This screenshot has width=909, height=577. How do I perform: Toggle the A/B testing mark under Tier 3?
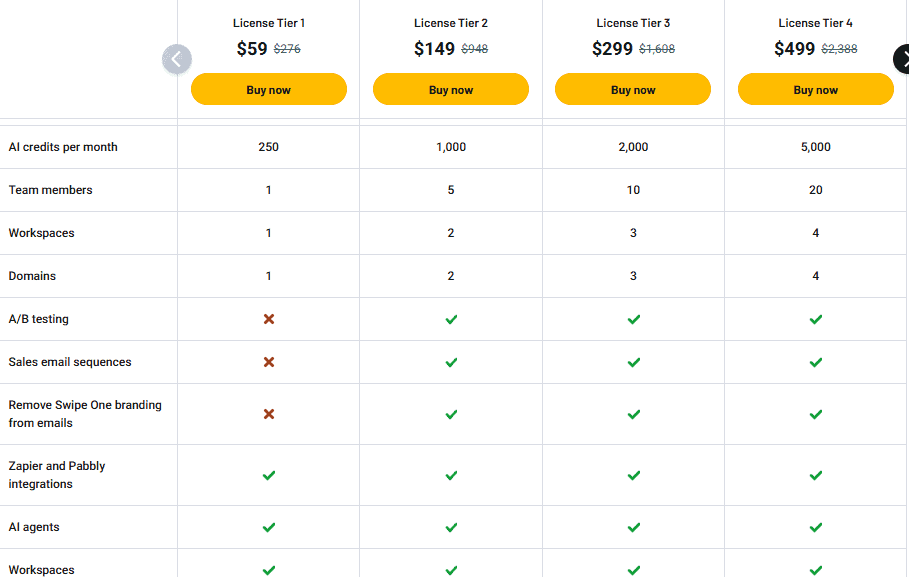(633, 319)
